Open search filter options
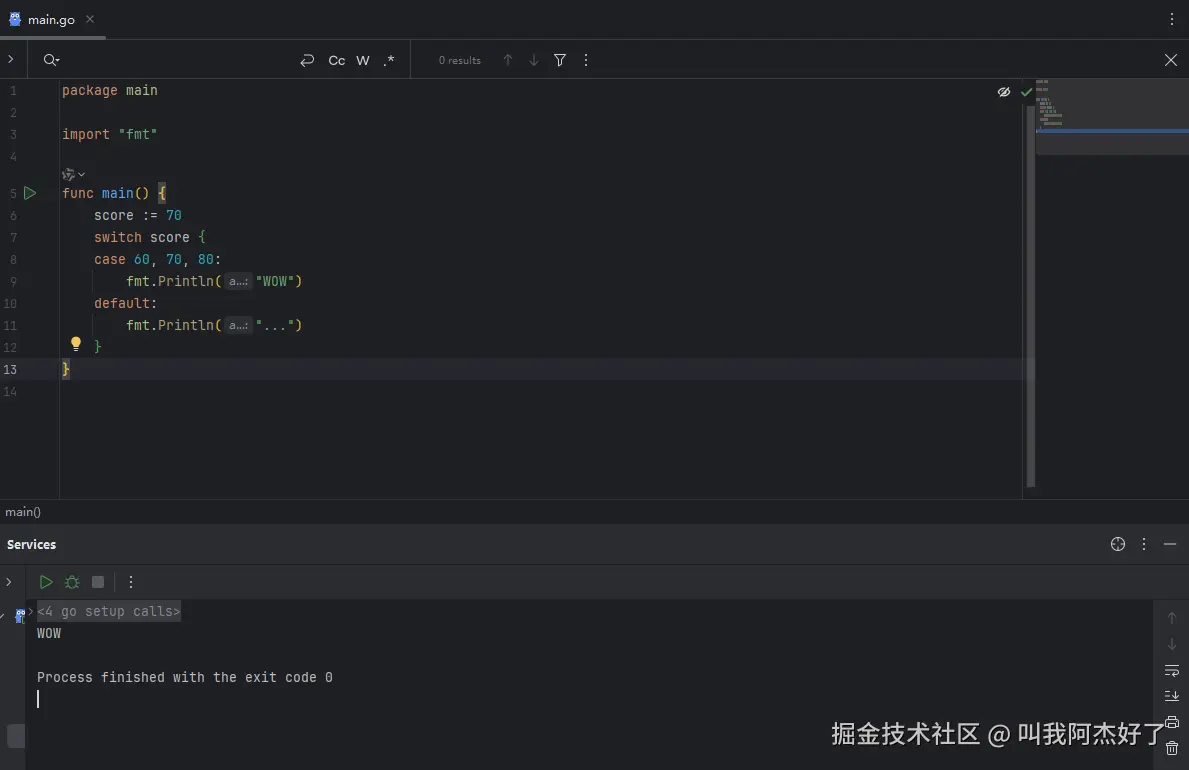Screen dimensions: 1189x770 560,60
